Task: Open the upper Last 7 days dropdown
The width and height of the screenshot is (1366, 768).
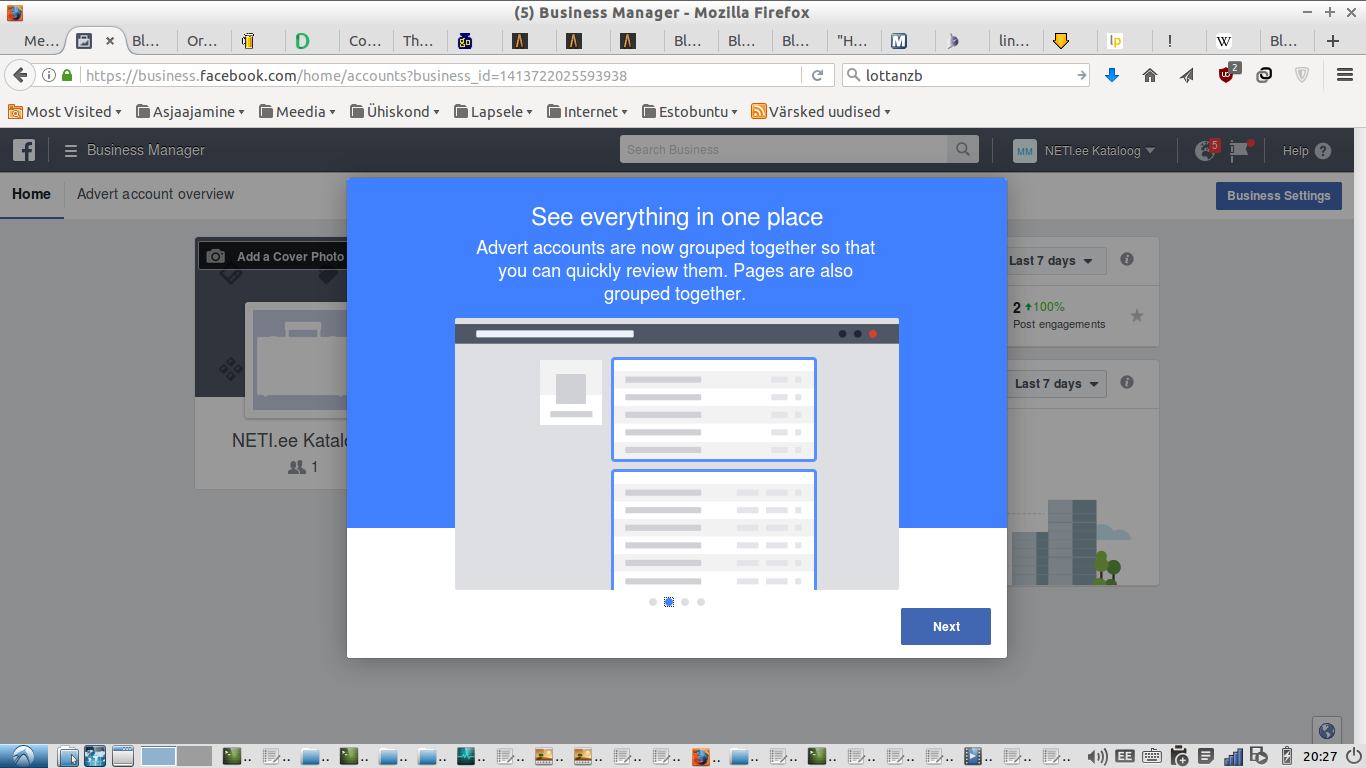Action: click(1054, 261)
